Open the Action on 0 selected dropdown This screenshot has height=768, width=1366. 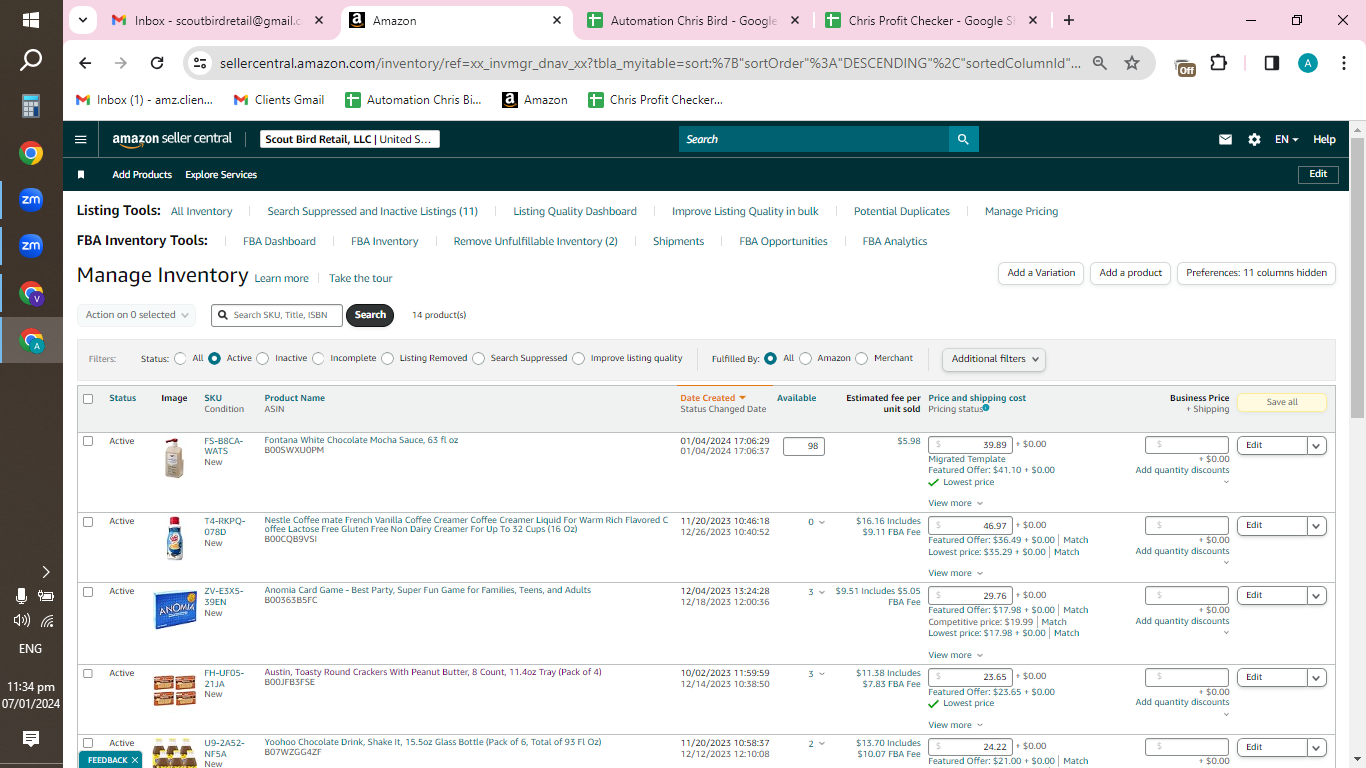pos(137,315)
